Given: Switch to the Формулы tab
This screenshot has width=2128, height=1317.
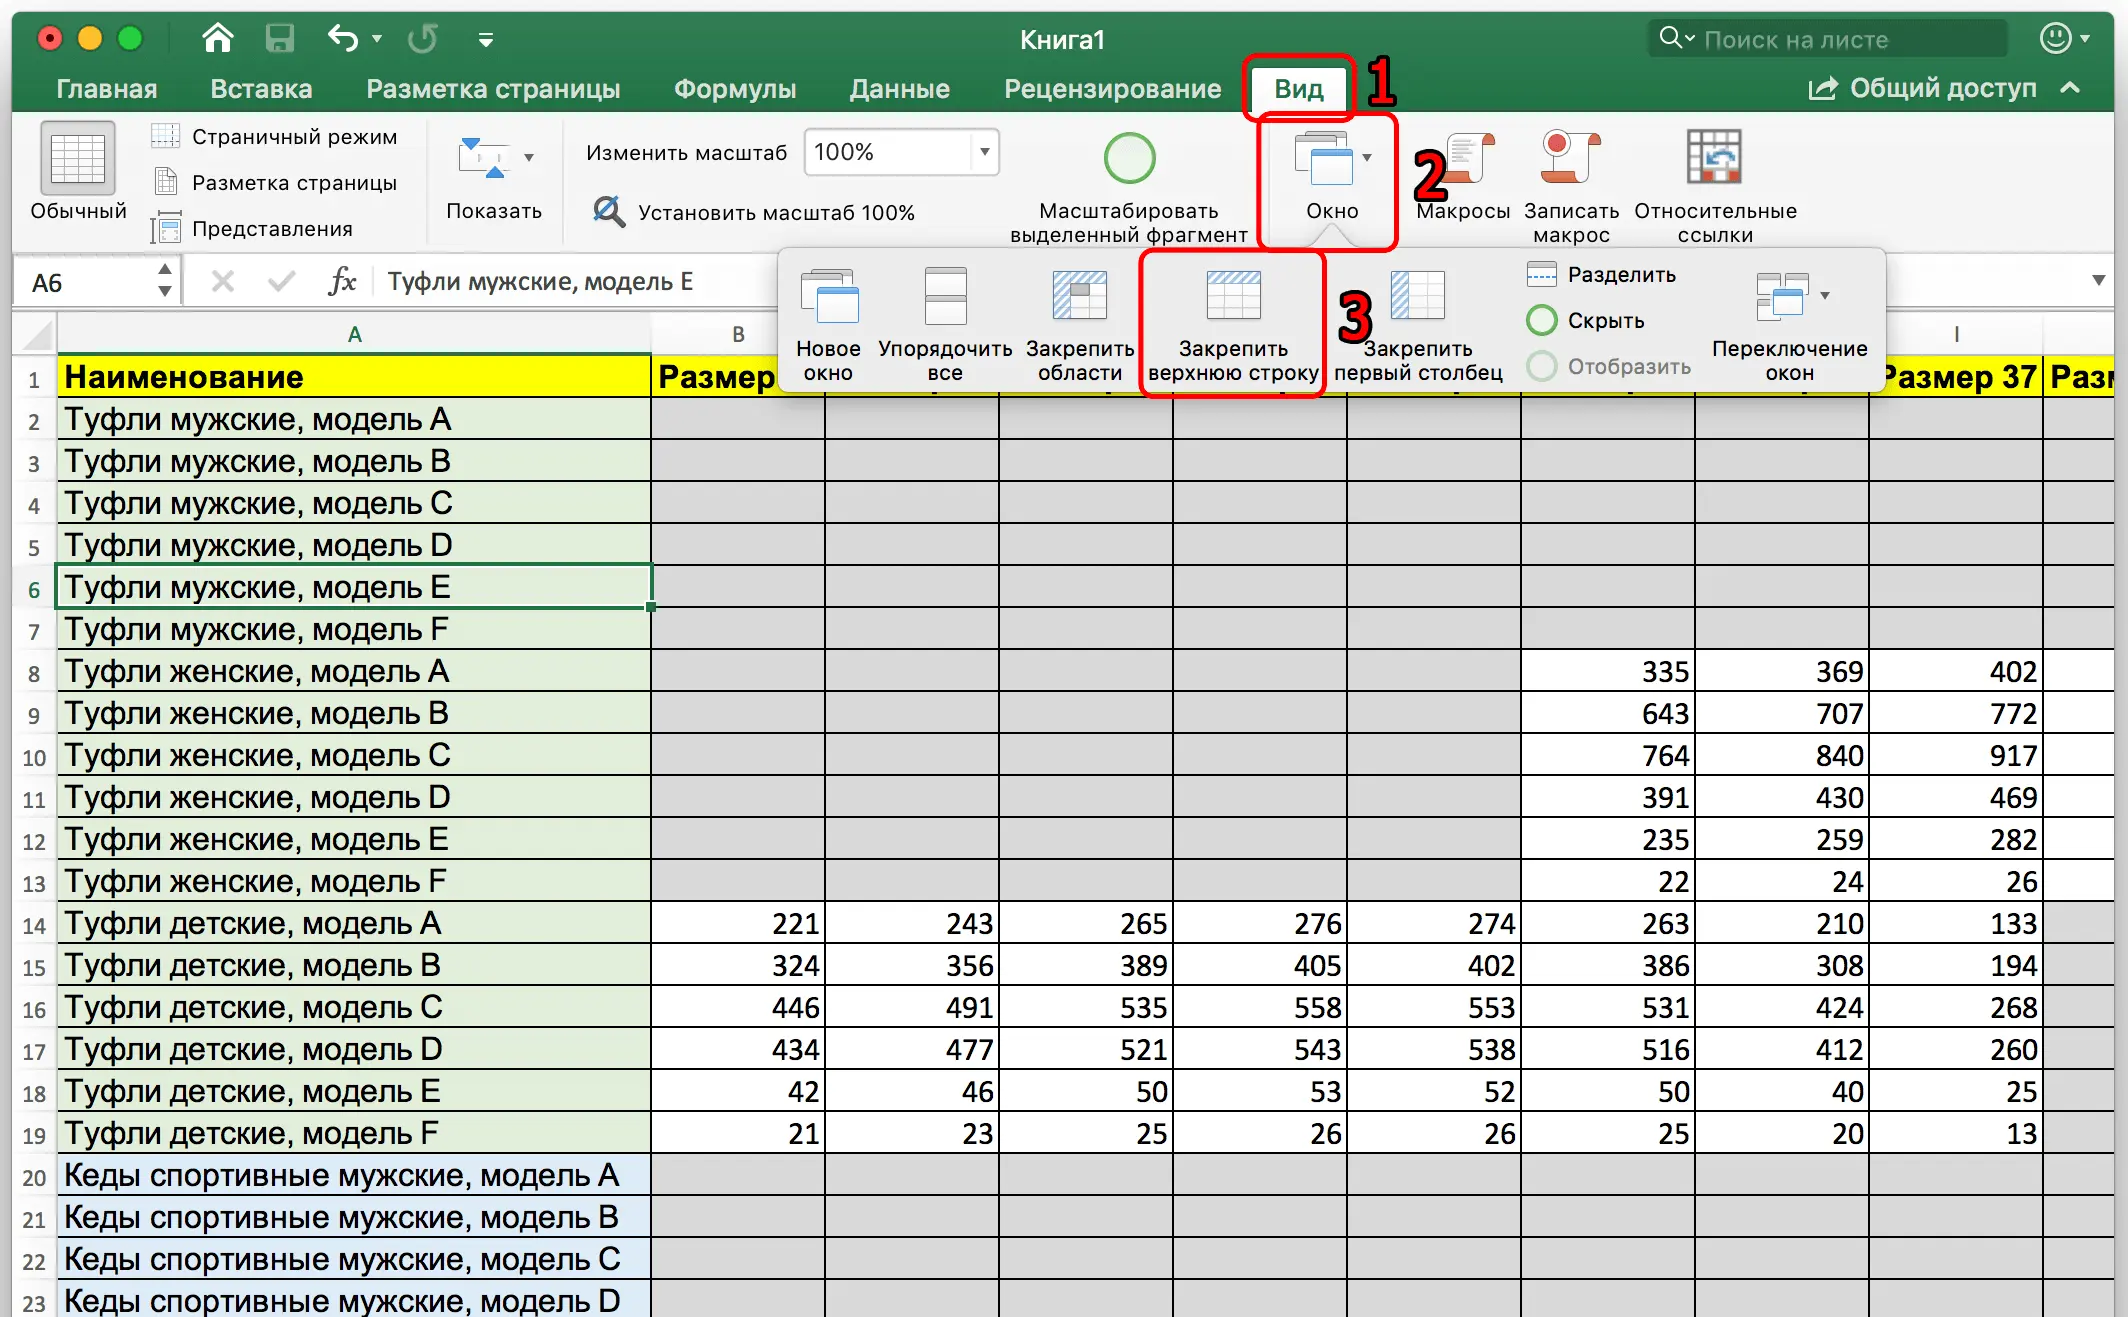Looking at the screenshot, I should pos(735,89).
